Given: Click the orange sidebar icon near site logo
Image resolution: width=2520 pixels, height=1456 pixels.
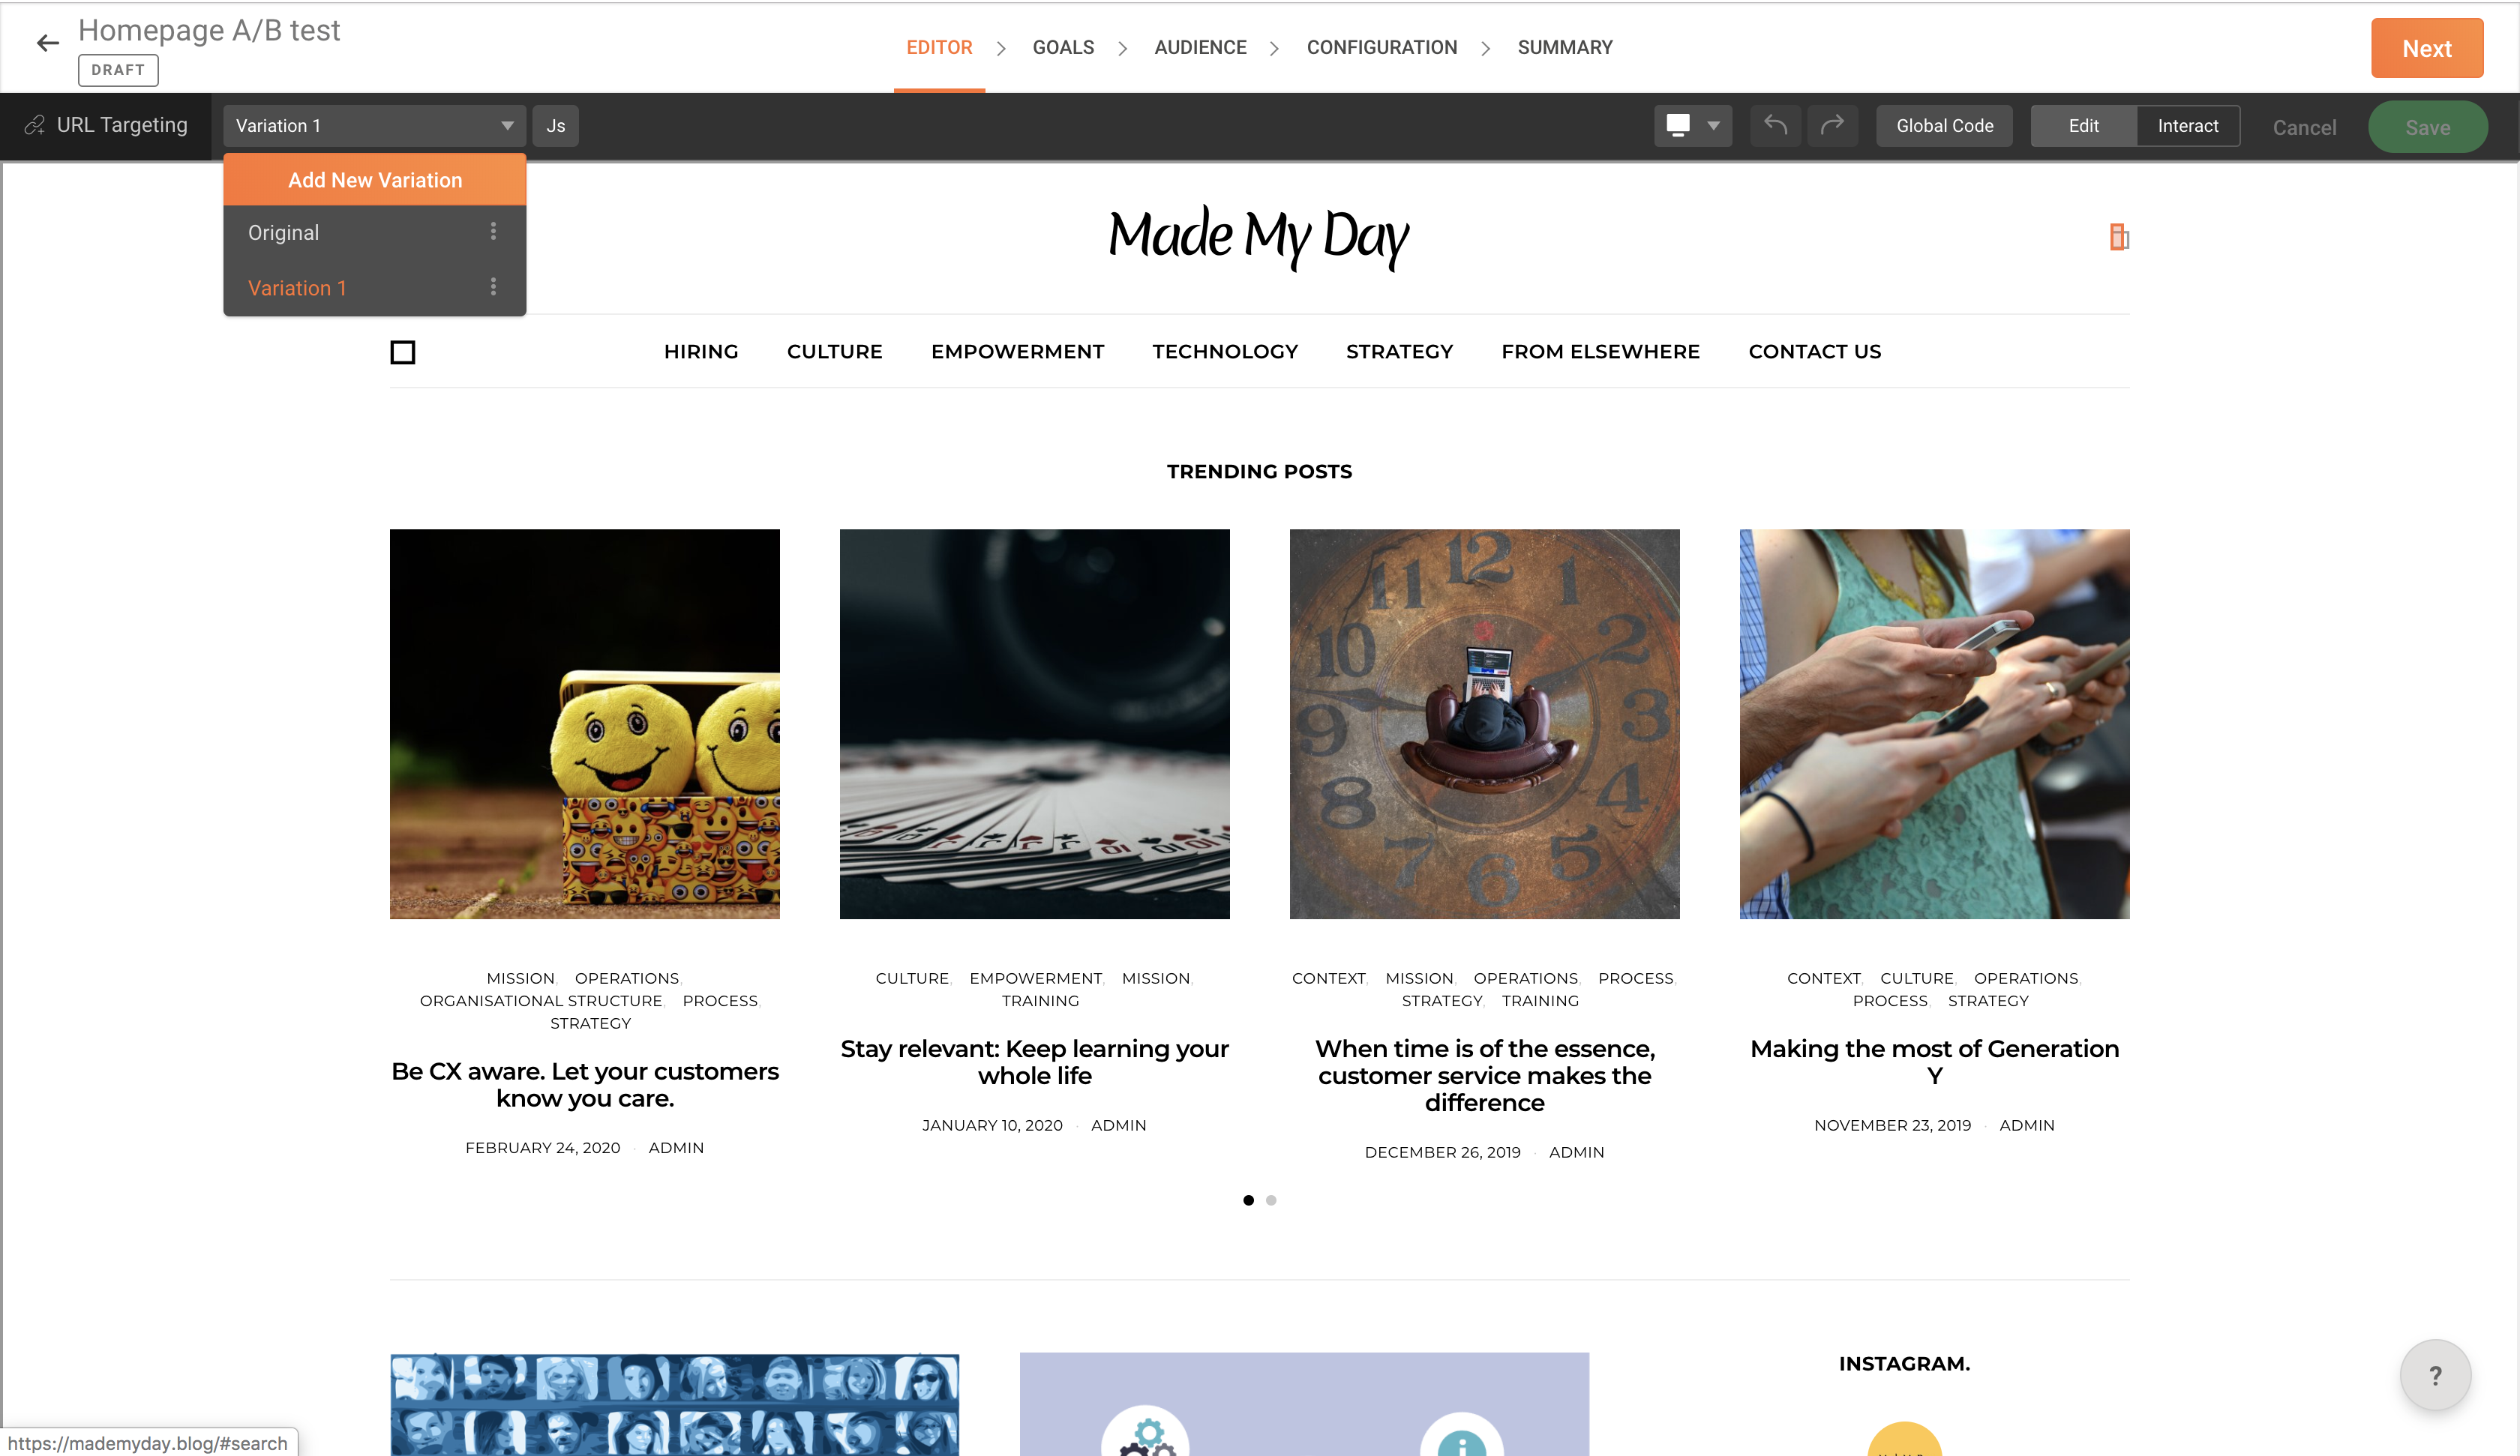Looking at the screenshot, I should click(2118, 237).
